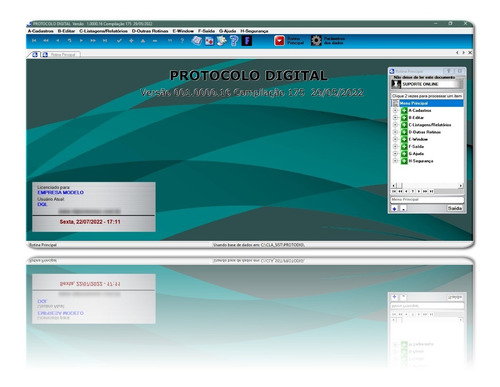Click the black F toolbar icon

247,41
